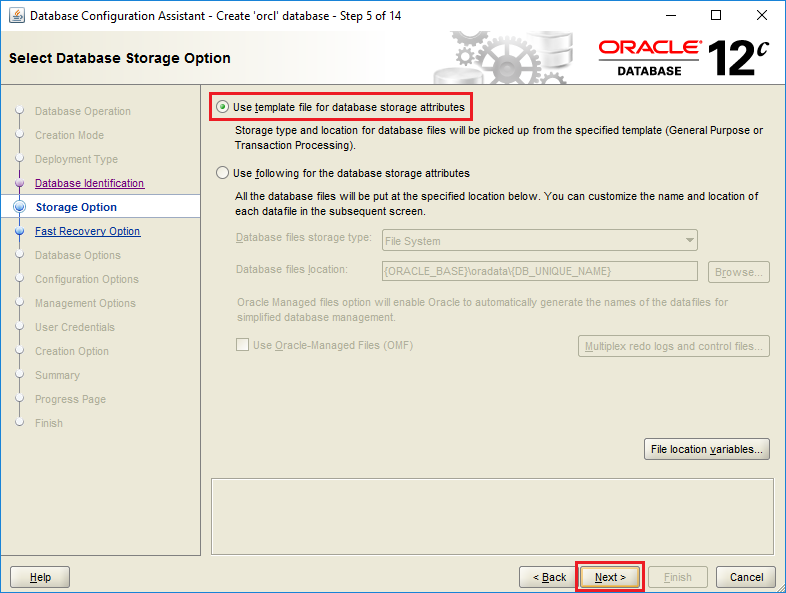Open the Database Identification step link
Viewport: 786px width, 593px height.
pyautogui.click(x=89, y=183)
